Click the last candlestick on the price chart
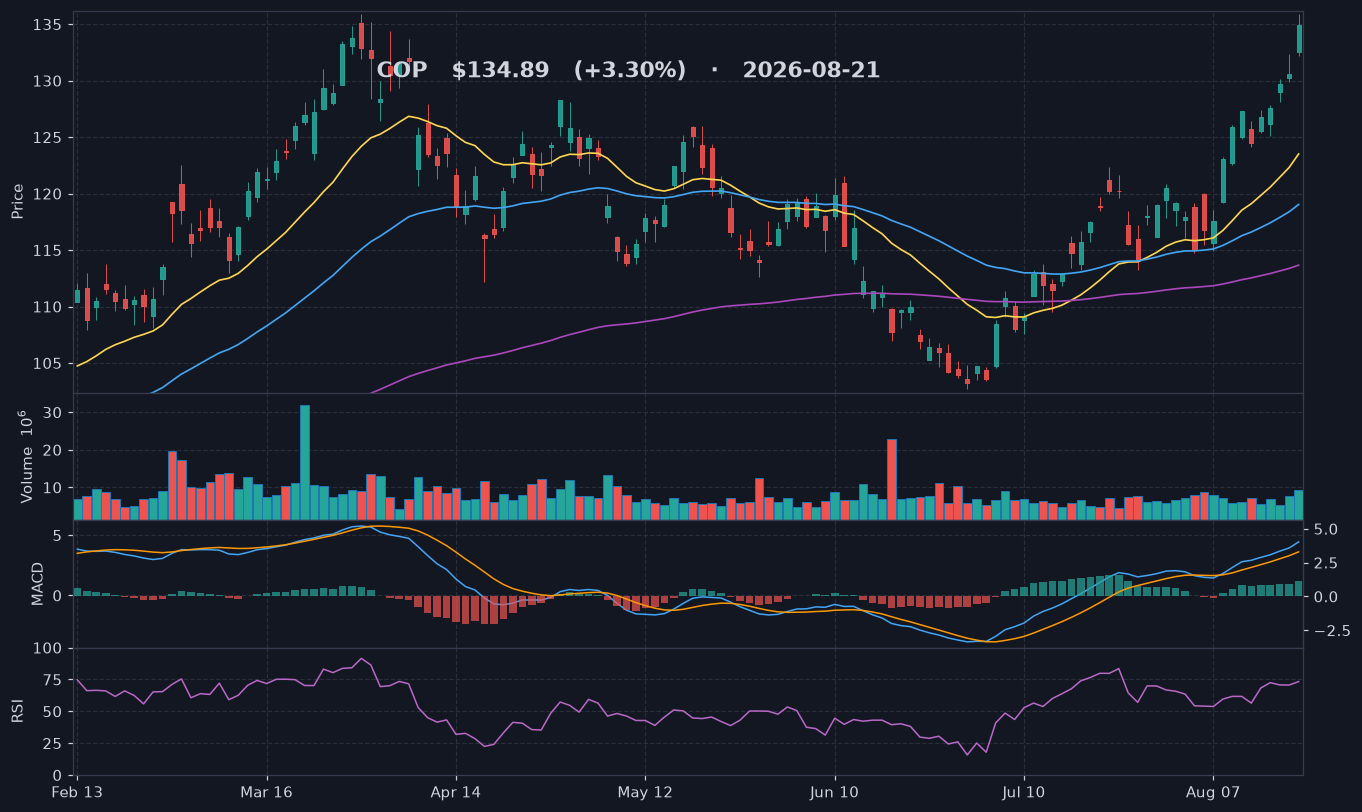Screen dimensions: 1362x812 coord(1299,37)
